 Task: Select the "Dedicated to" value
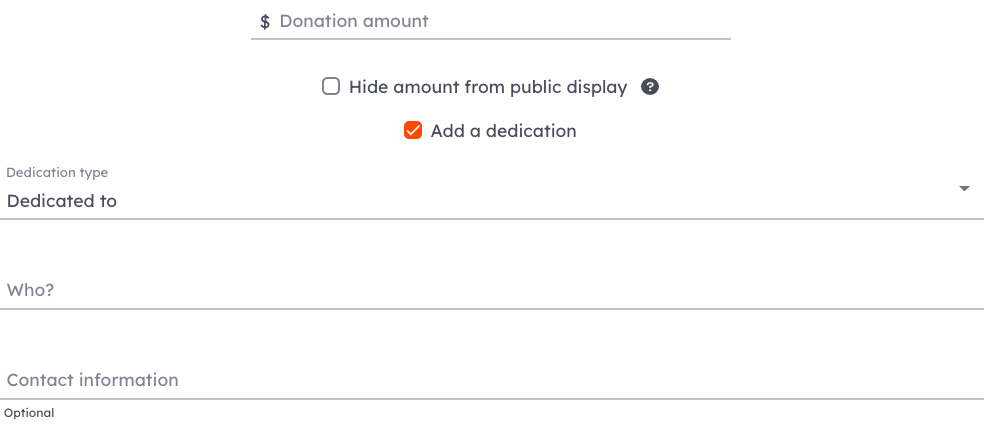(62, 201)
